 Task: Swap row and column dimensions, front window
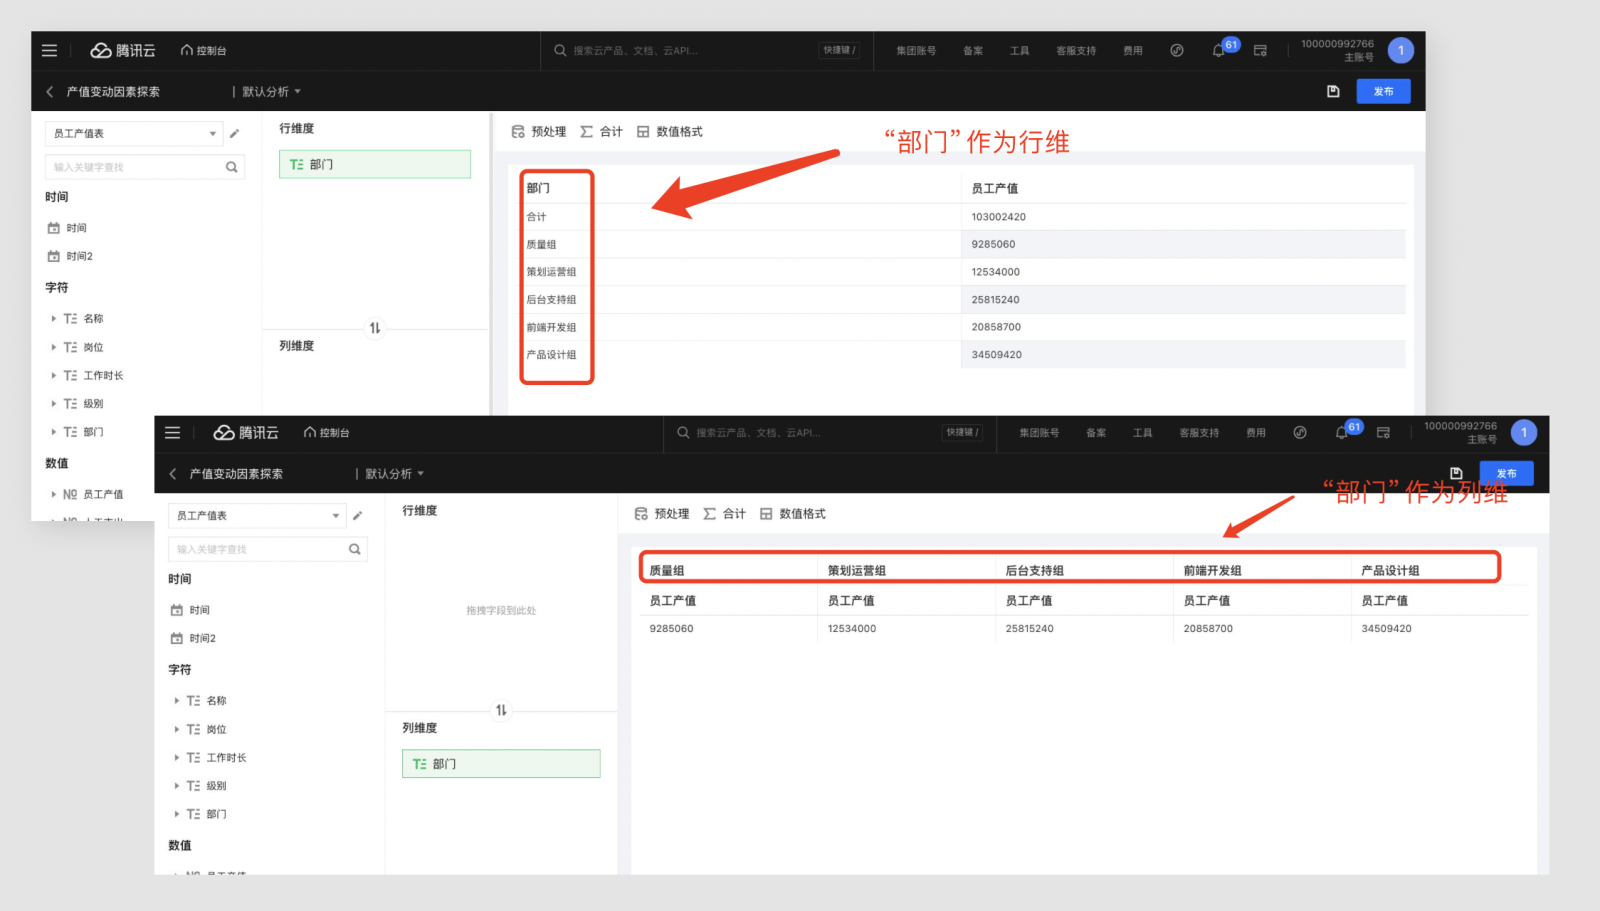click(501, 710)
